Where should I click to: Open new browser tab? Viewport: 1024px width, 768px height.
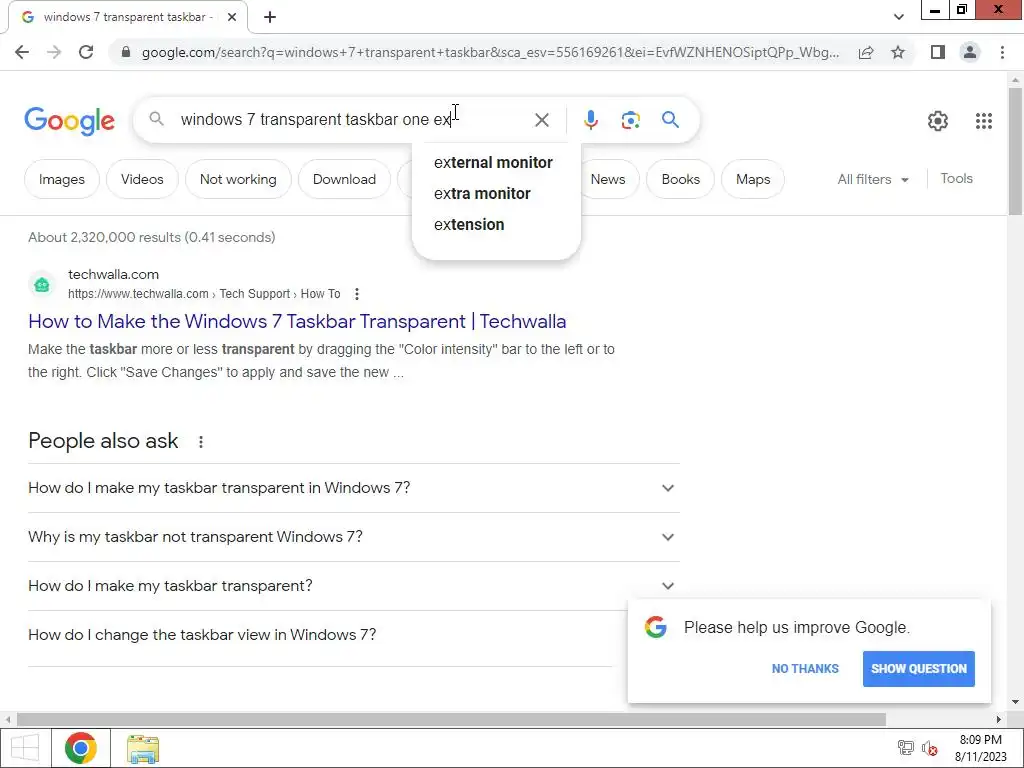(270, 17)
